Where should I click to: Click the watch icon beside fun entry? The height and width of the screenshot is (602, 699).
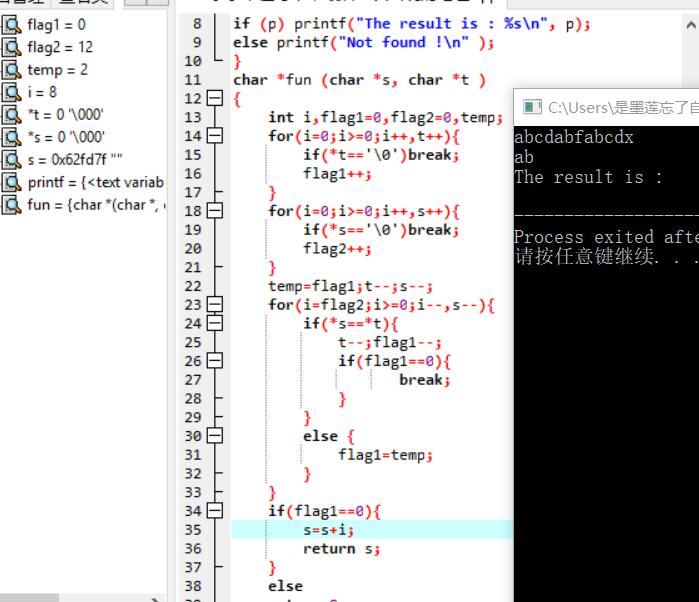pos(12,205)
